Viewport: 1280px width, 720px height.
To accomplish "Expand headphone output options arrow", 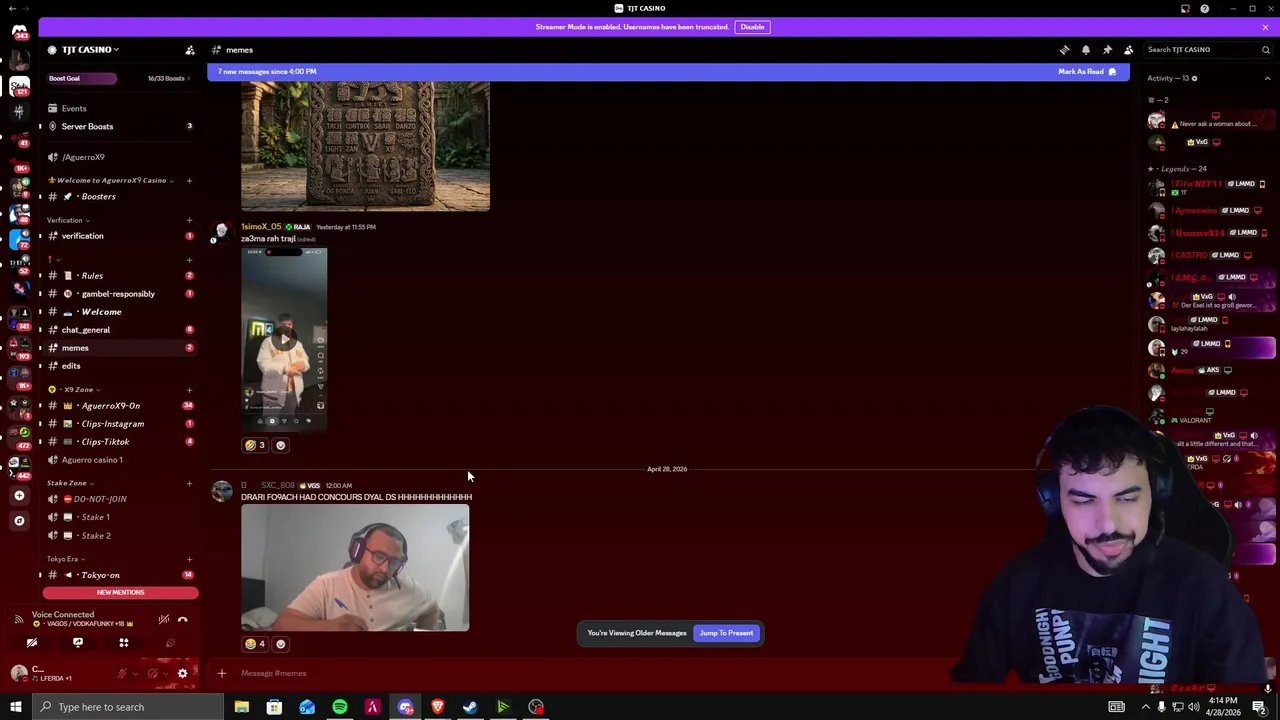I will click(165, 674).
